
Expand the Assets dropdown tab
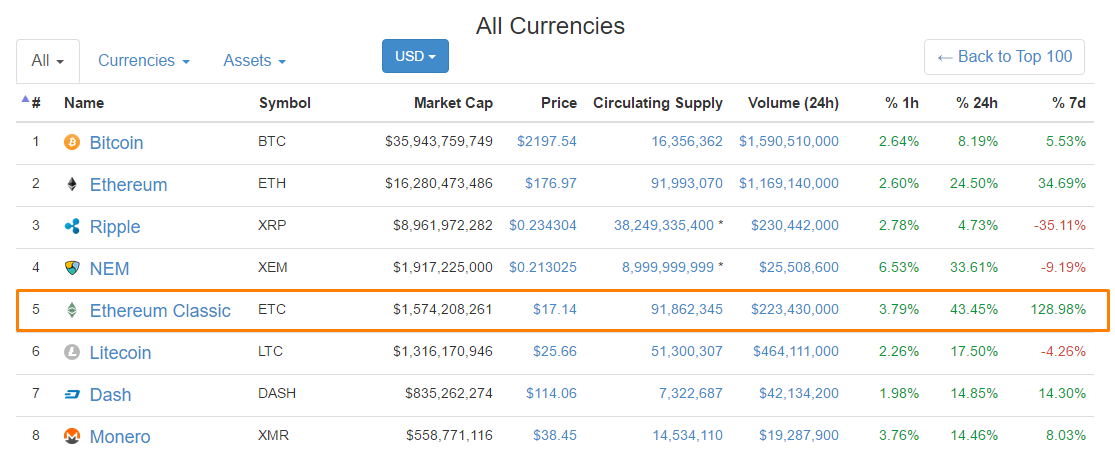pyautogui.click(x=254, y=61)
